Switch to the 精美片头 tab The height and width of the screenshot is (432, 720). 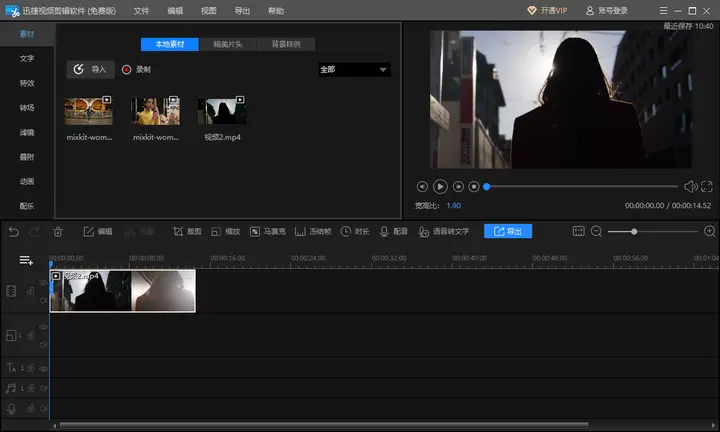[x=228, y=44]
